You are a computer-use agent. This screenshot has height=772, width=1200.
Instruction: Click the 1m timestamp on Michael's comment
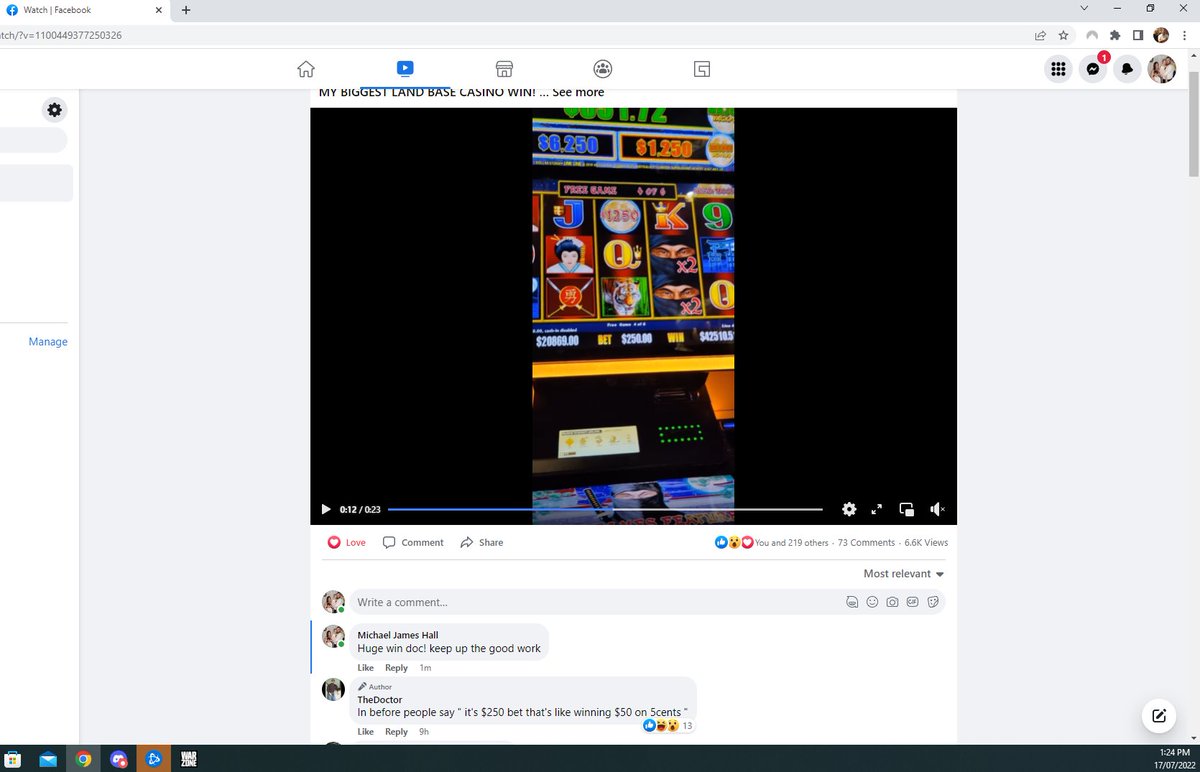tap(425, 668)
